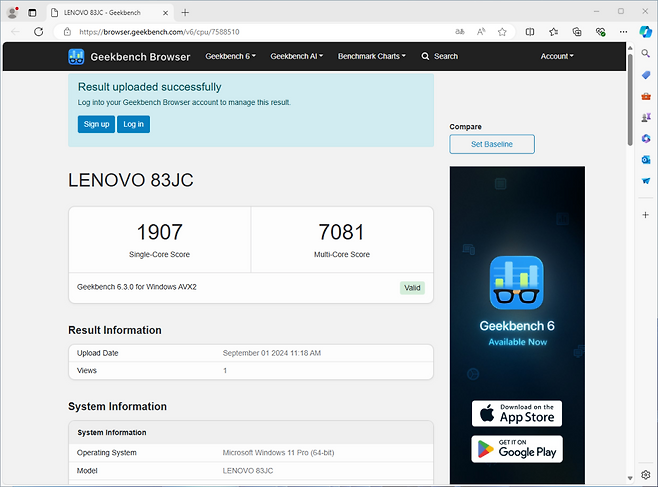This screenshot has width=658, height=487.
Task: Click the Geekbench Browser logo icon
Action: tap(77, 57)
